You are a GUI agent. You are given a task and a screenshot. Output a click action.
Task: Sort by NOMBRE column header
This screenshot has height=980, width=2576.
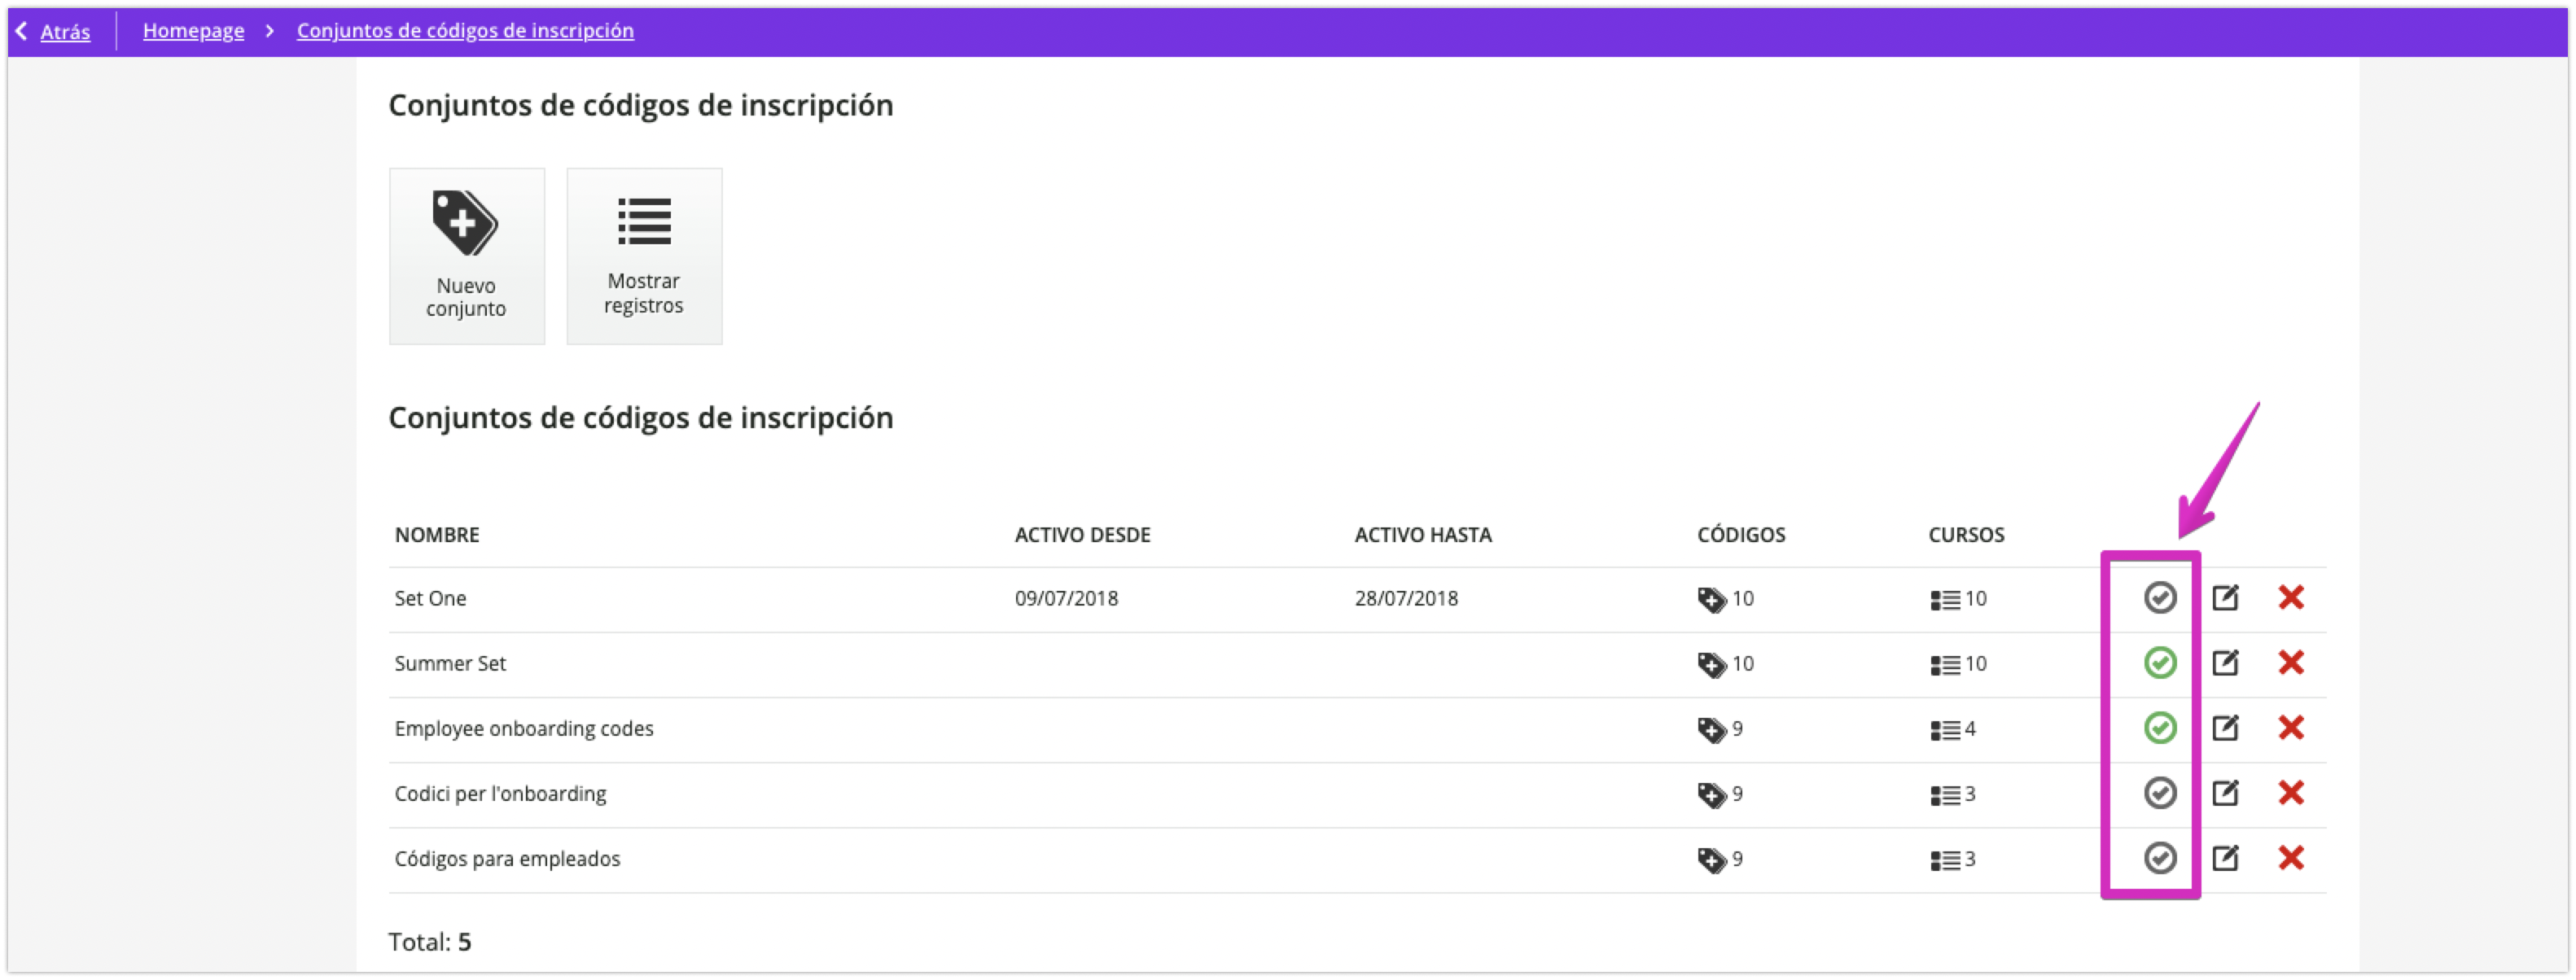[437, 535]
